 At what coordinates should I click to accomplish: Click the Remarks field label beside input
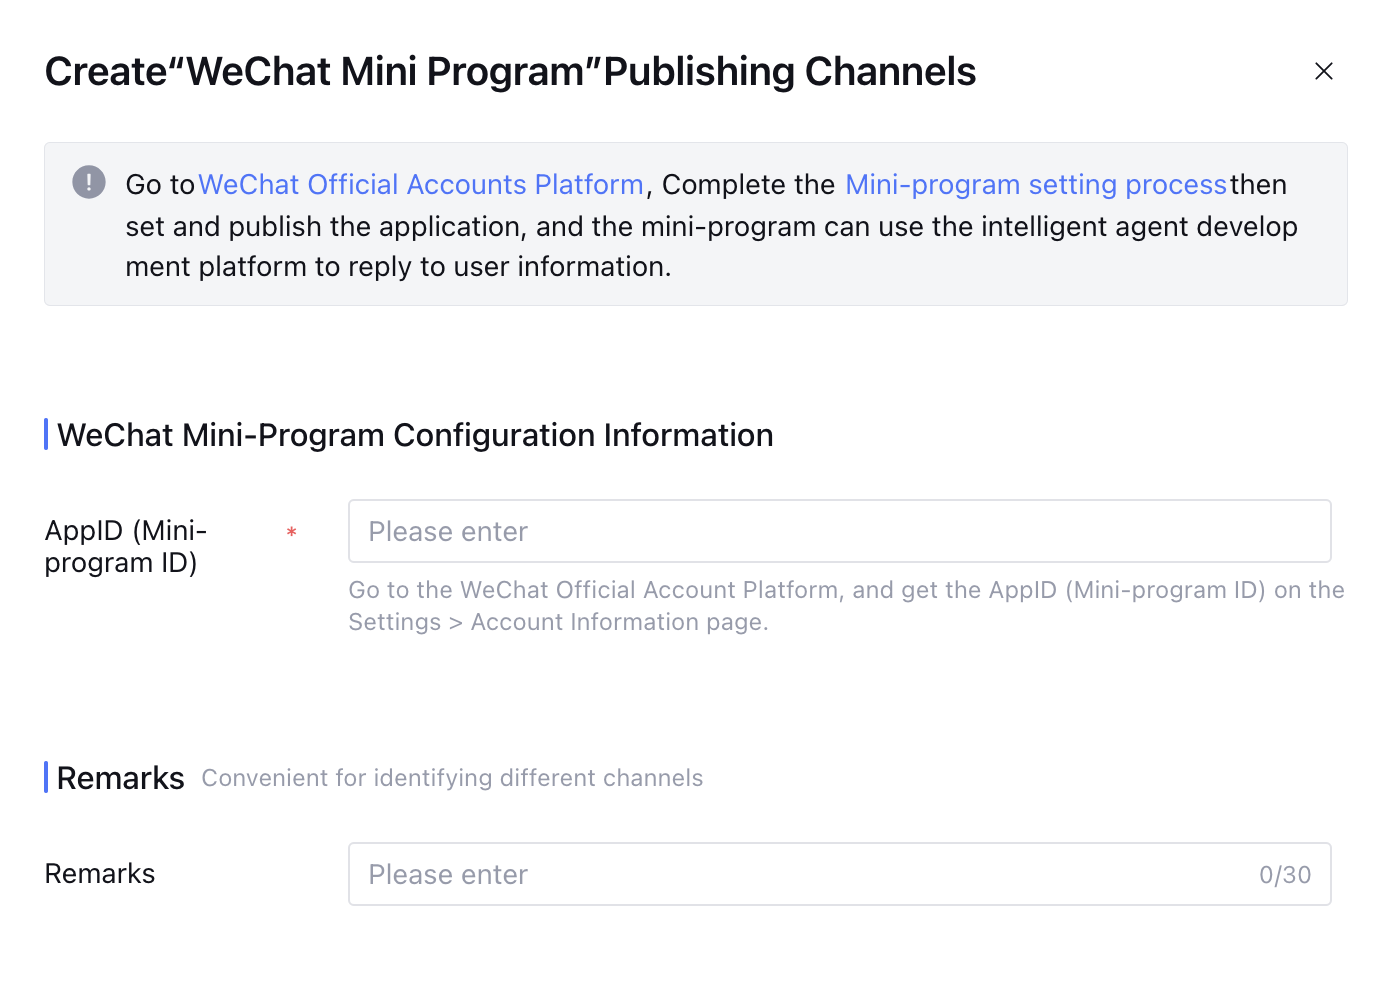click(x=100, y=874)
